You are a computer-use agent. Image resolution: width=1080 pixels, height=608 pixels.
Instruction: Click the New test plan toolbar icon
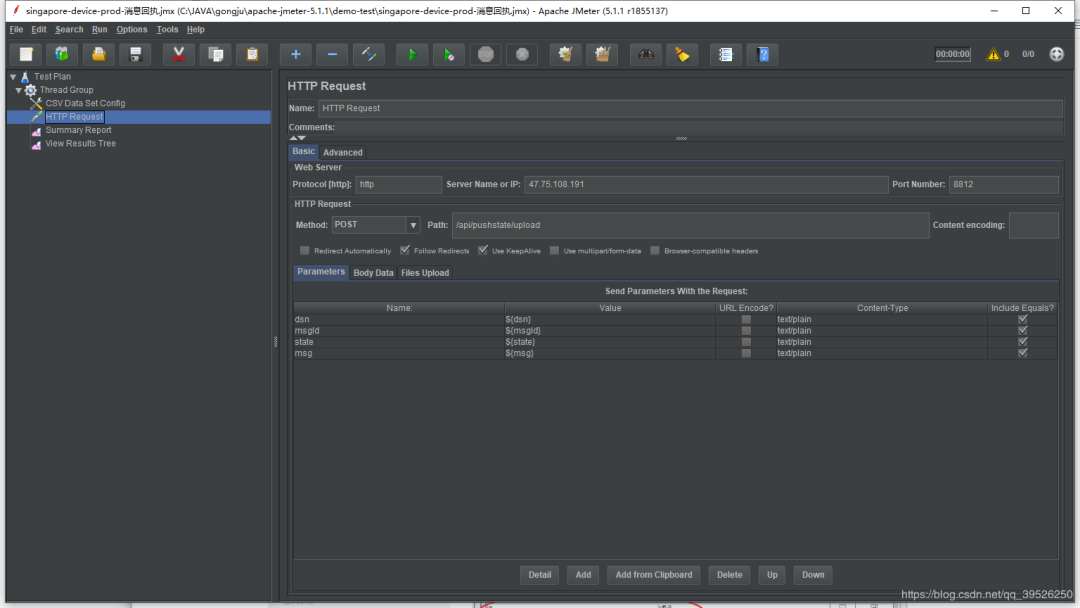coord(26,54)
